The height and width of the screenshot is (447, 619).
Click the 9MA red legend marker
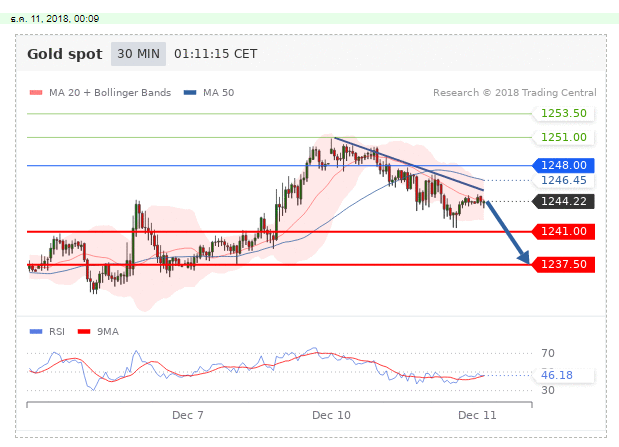84,331
